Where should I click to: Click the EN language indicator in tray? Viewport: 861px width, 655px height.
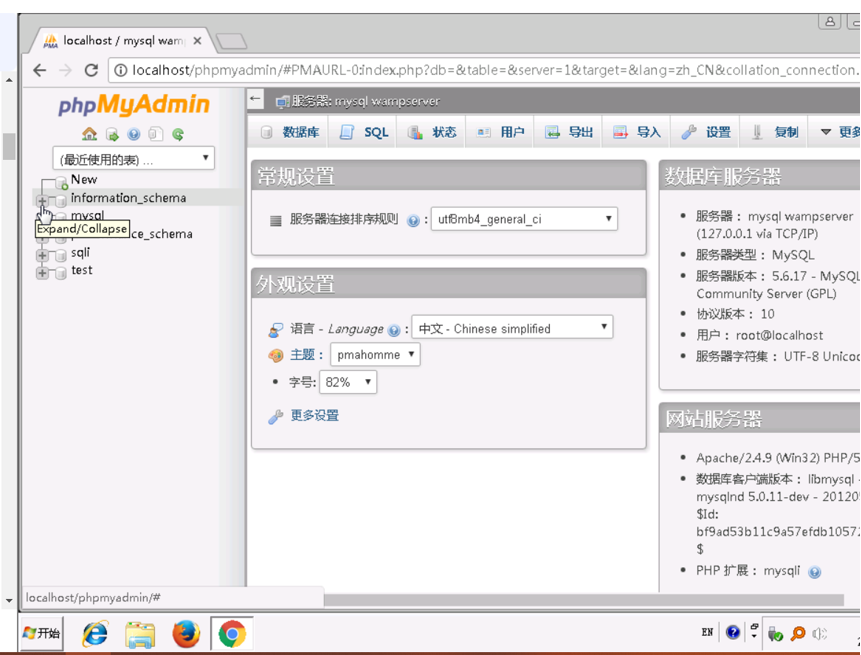click(707, 632)
